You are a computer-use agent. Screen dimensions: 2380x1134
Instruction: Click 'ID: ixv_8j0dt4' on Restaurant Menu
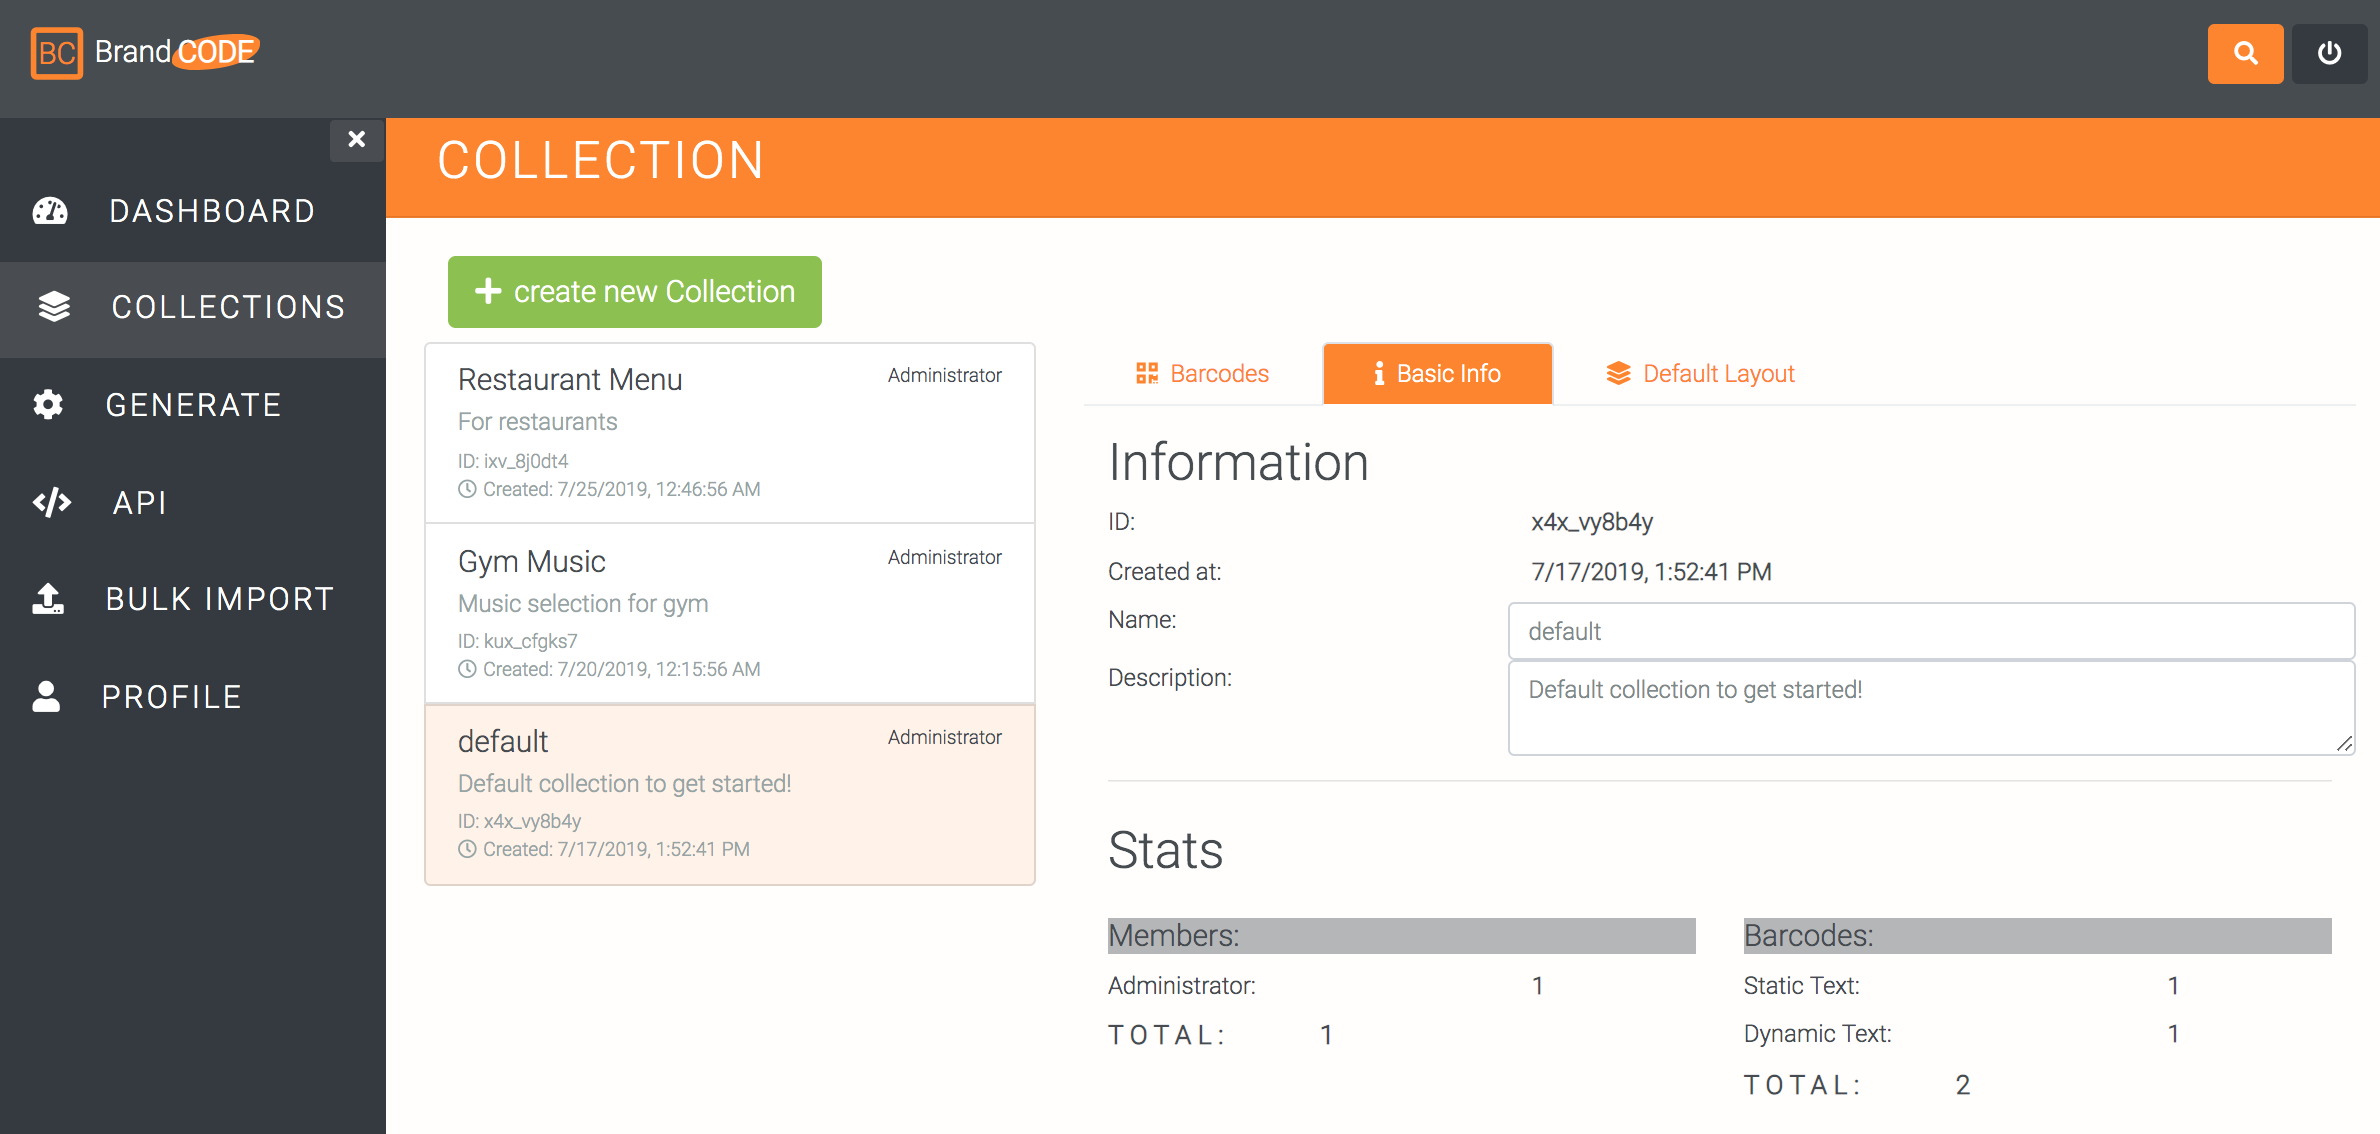tap(513, 461)
